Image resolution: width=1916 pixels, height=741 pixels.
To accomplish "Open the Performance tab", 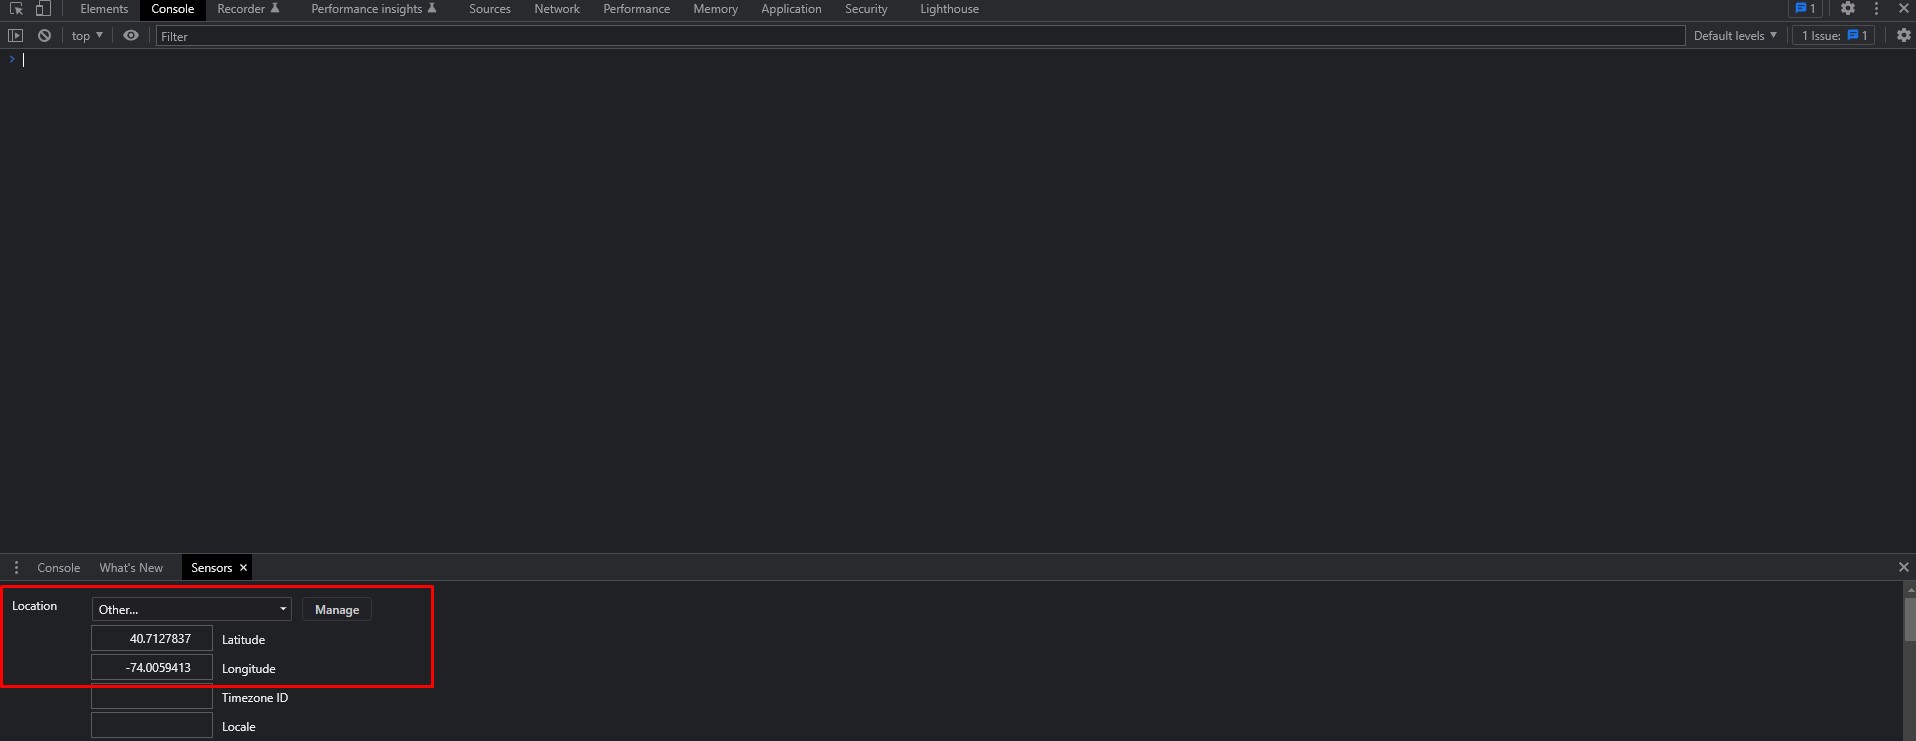I will click(636, 9).
